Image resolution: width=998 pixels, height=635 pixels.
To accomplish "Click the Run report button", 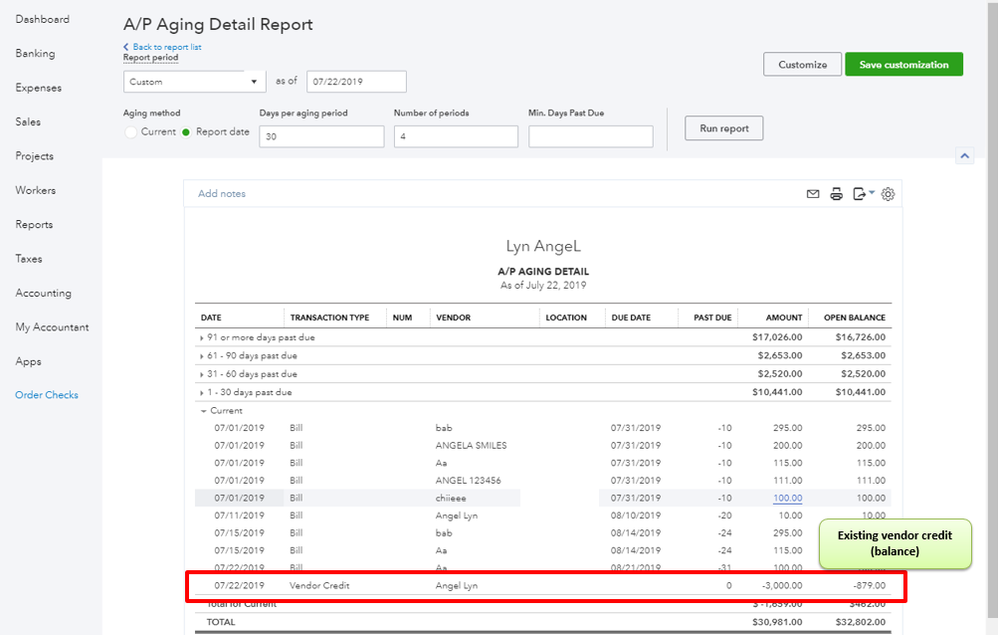I will point(724,128).
